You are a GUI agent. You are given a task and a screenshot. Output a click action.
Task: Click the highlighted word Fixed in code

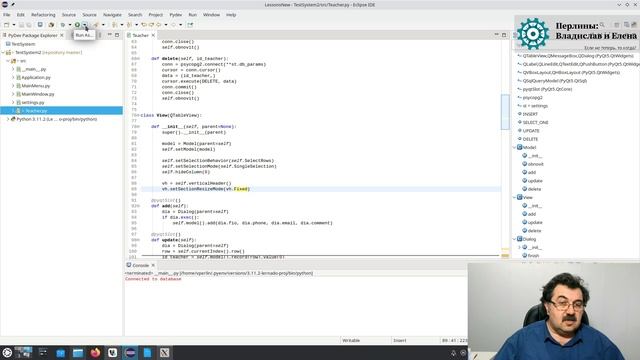pos(241,189)
